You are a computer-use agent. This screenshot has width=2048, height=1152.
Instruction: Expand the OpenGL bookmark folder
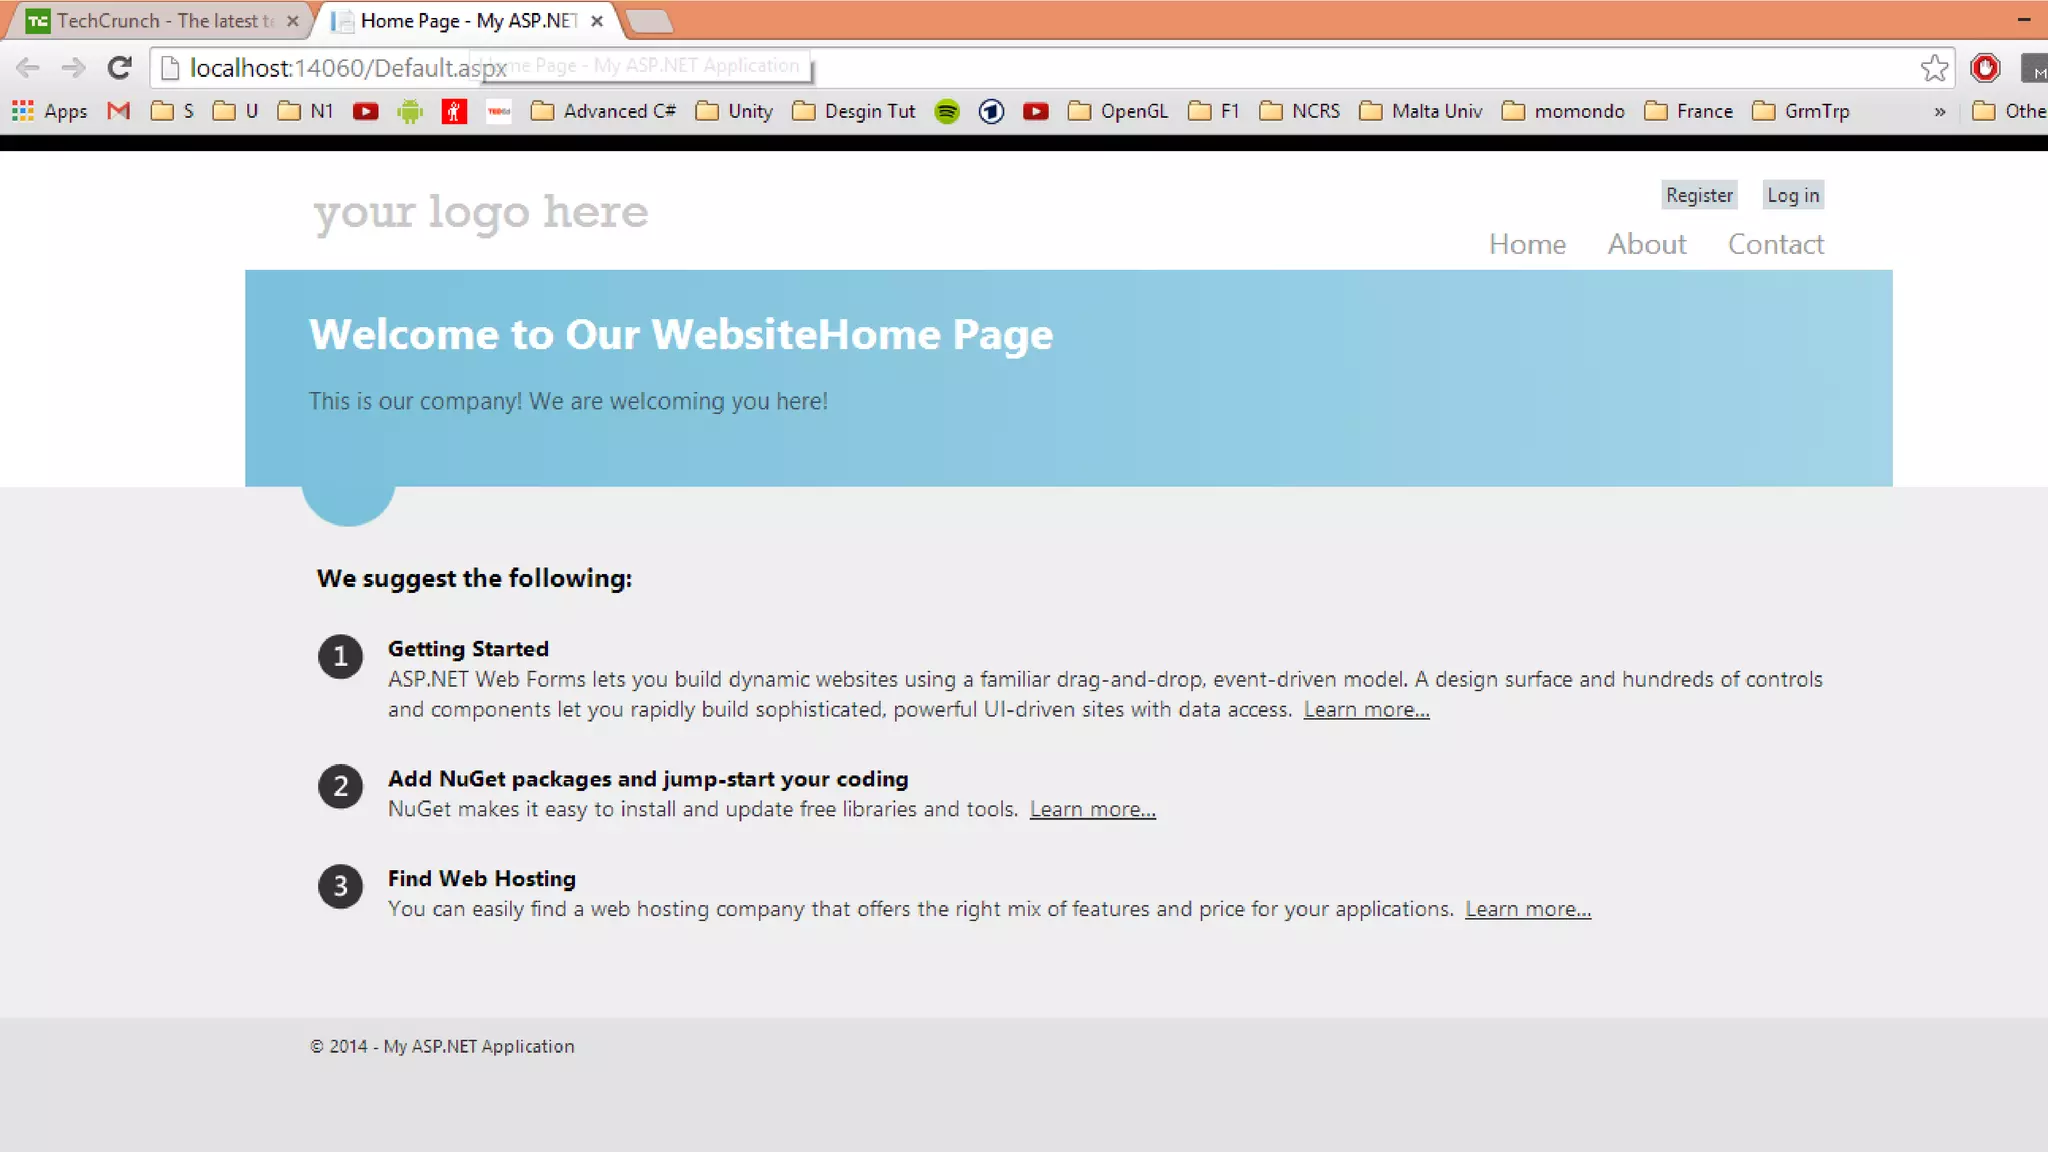[x=1118, y=111]
